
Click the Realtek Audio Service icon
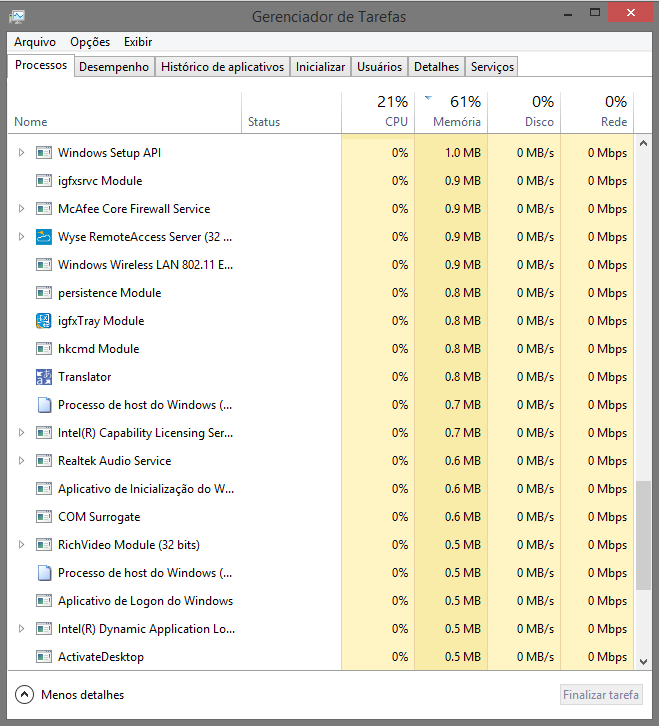tap(44, 461)
